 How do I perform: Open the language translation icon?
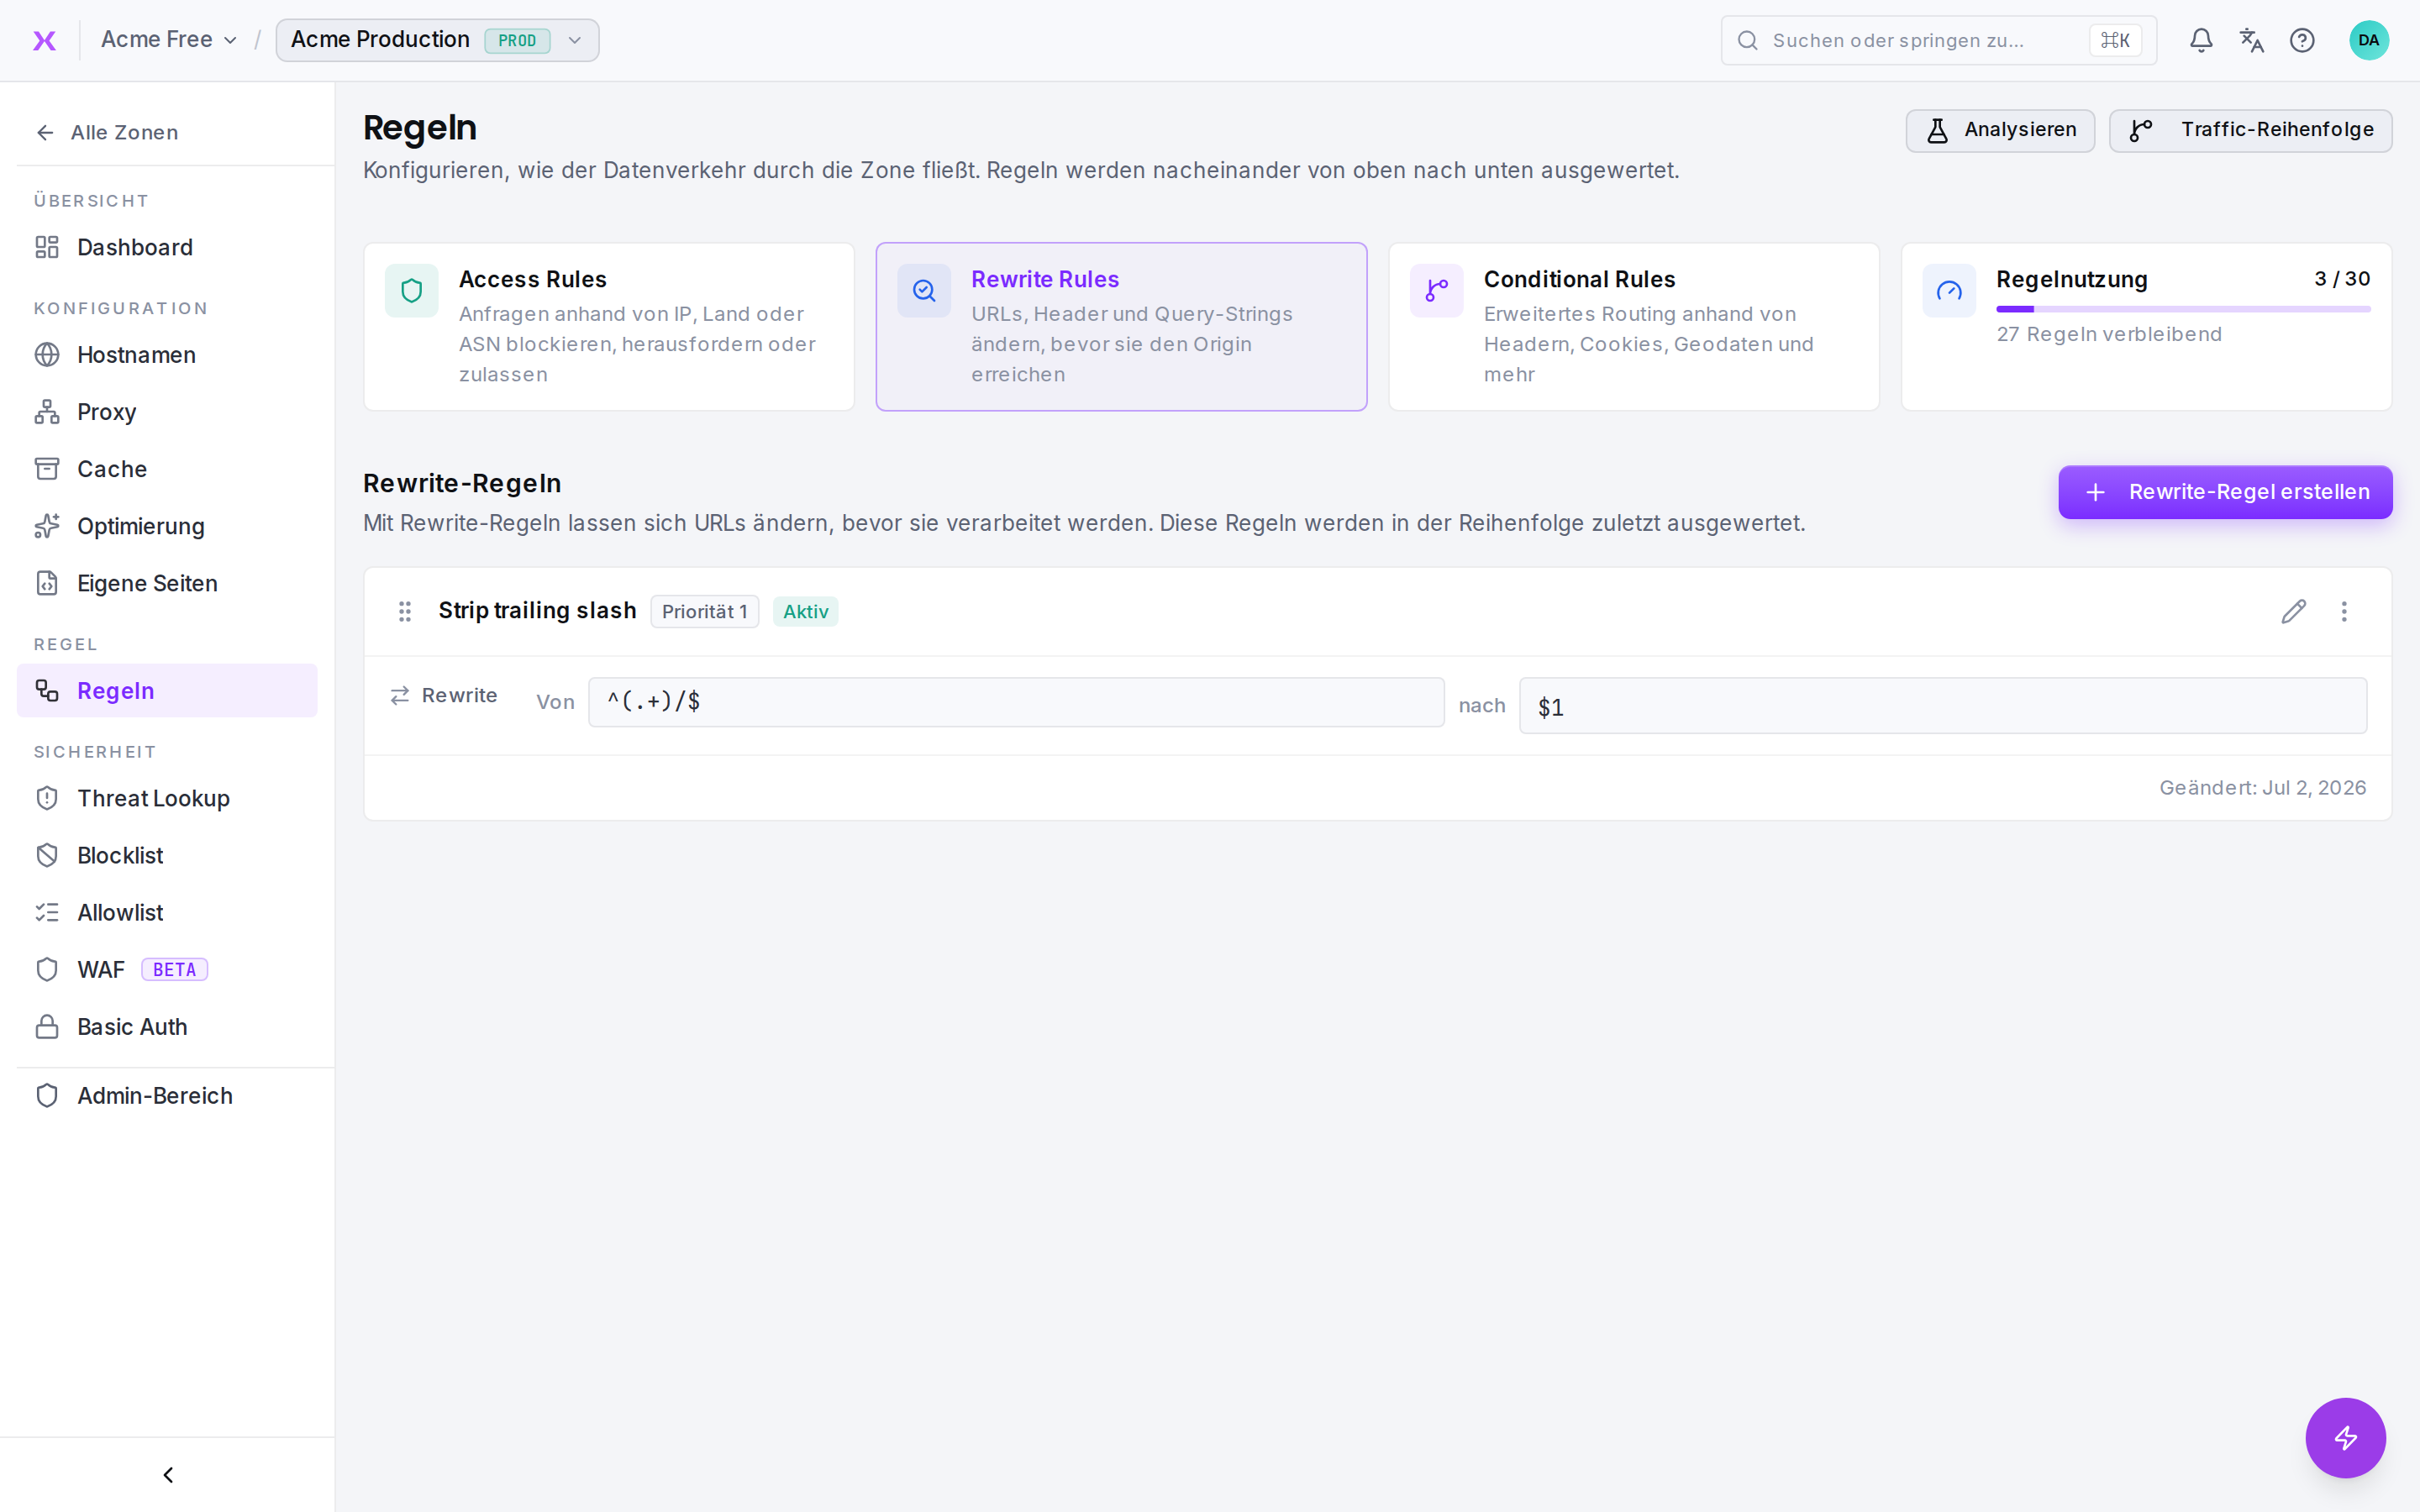pyautogui.click(x=2251, y=40)
